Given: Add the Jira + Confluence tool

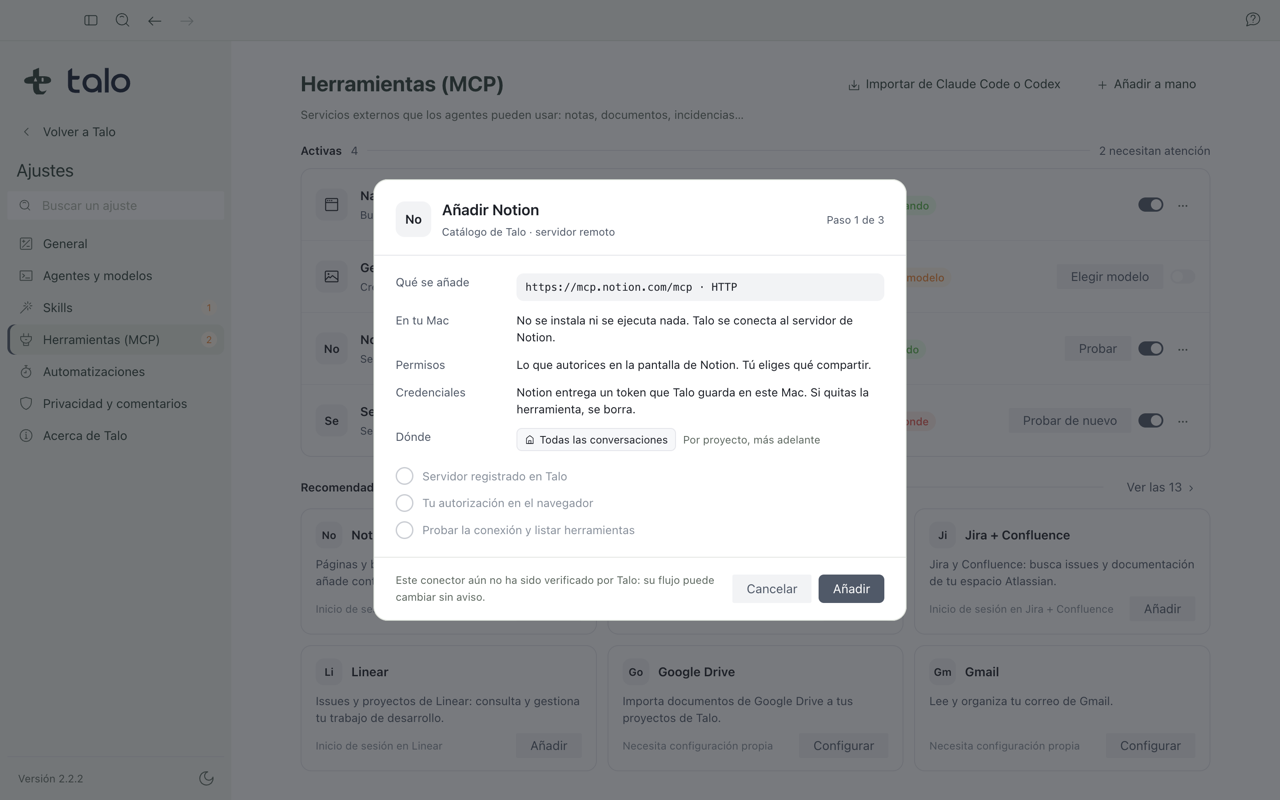Looking at the screenshot, I should tap(1162, 608).
